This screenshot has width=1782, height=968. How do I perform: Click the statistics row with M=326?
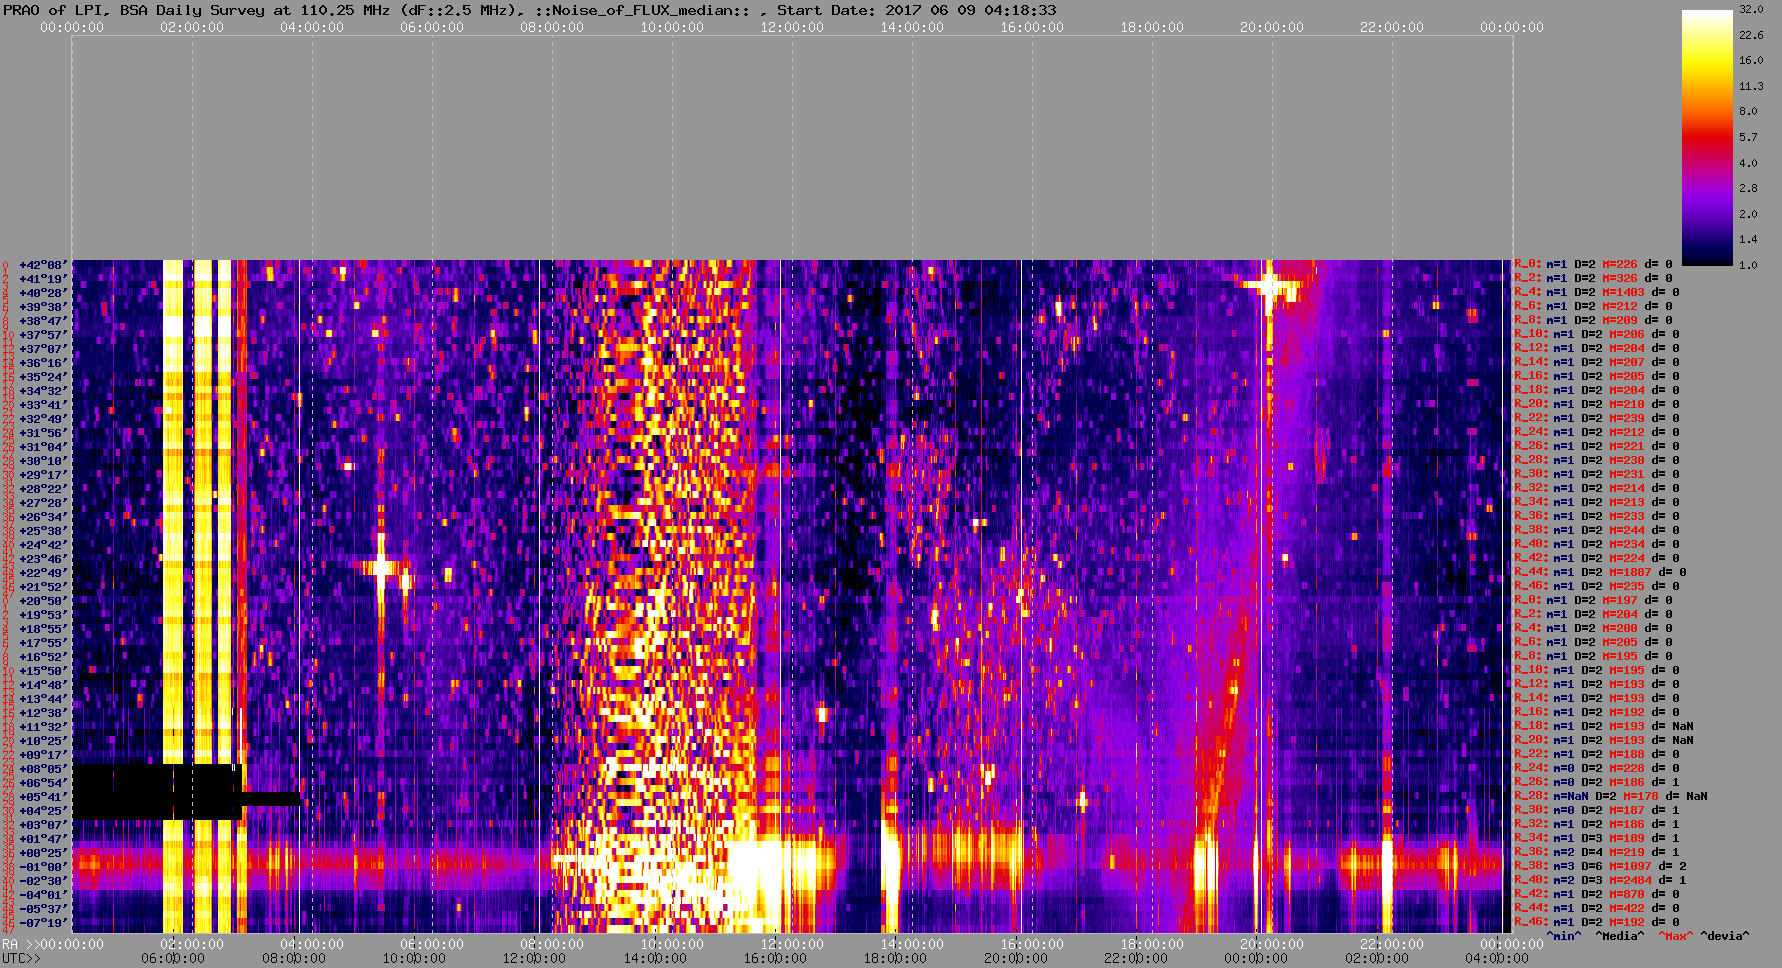1593,279
